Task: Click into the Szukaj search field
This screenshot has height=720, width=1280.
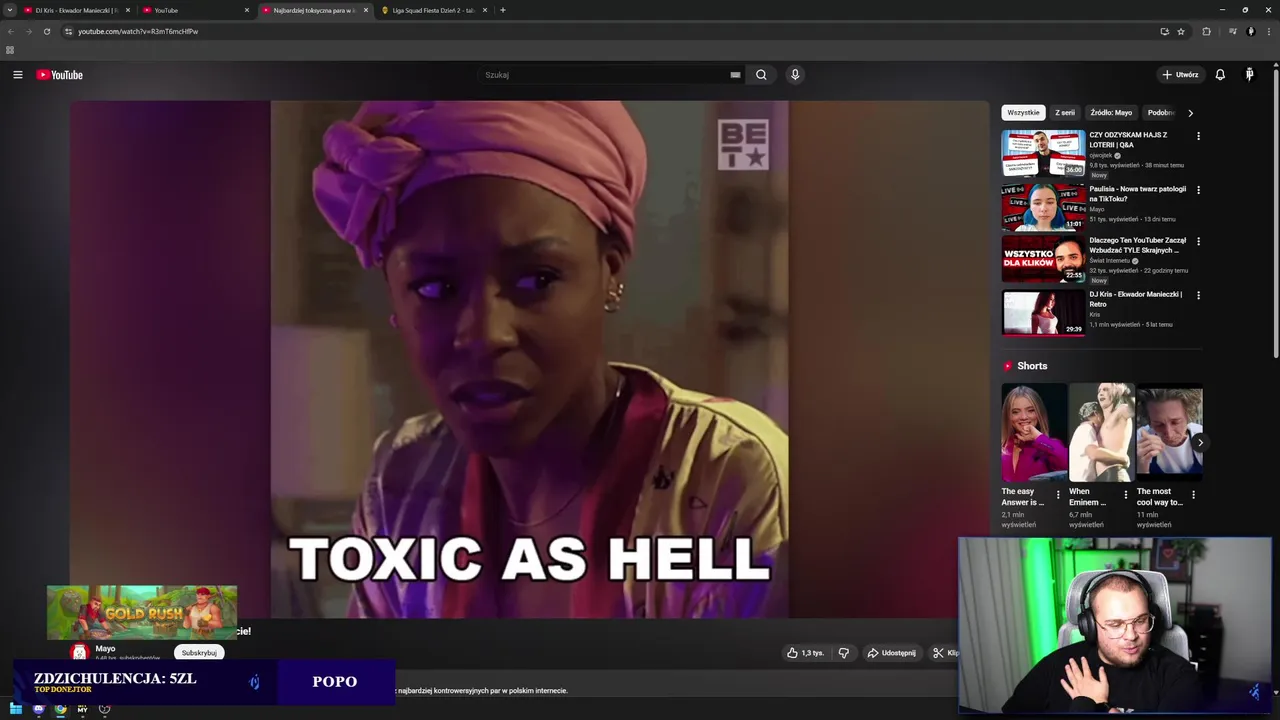Action: coord(605,75)
